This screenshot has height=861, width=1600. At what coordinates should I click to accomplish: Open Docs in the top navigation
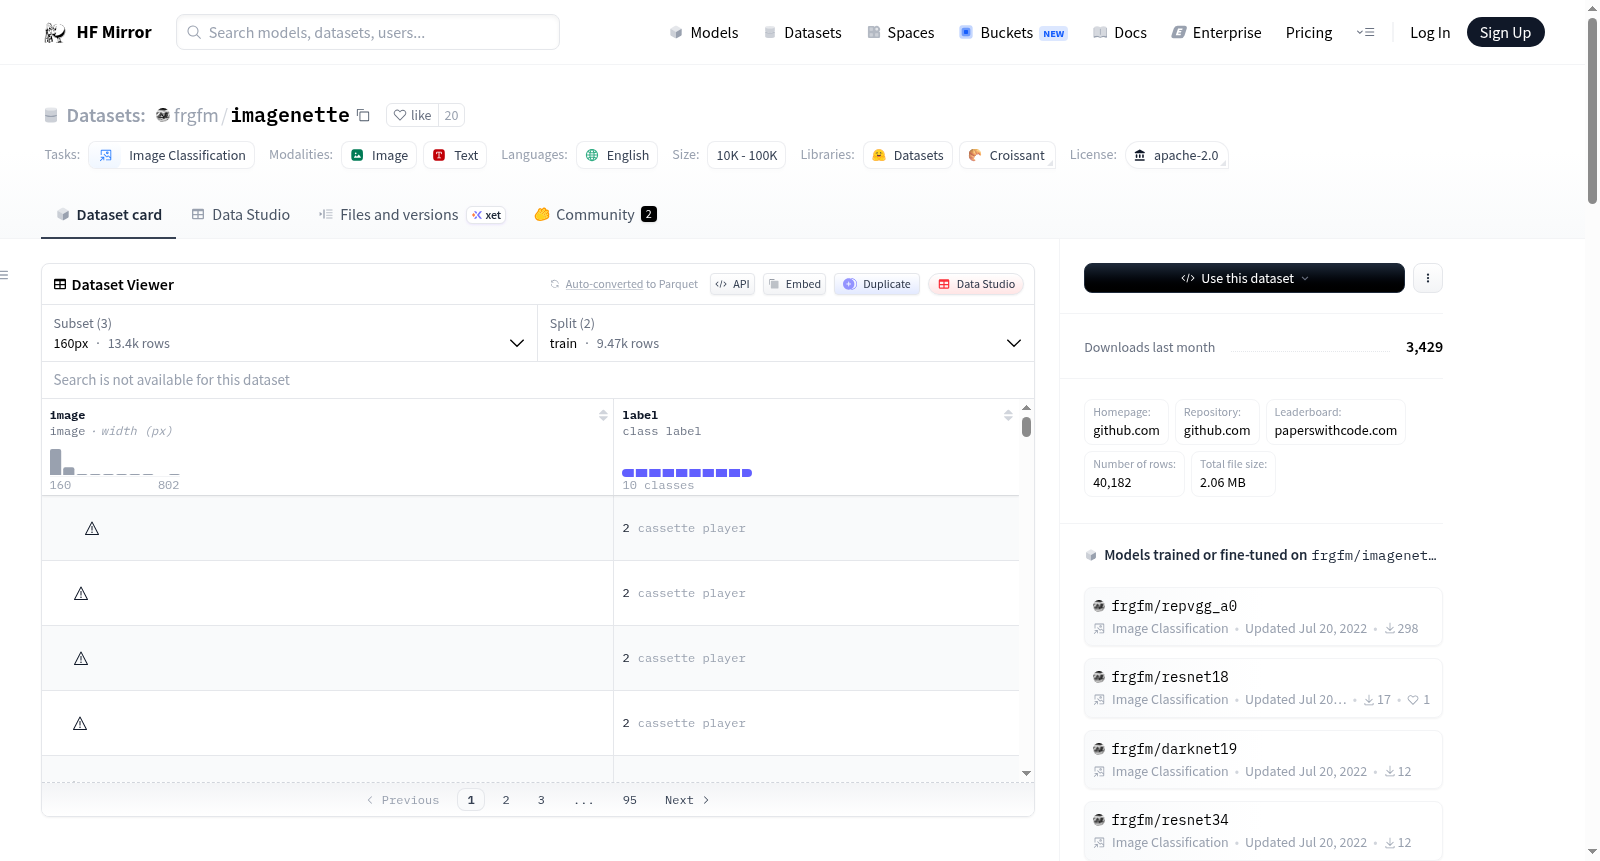(x=1120, y=33)
